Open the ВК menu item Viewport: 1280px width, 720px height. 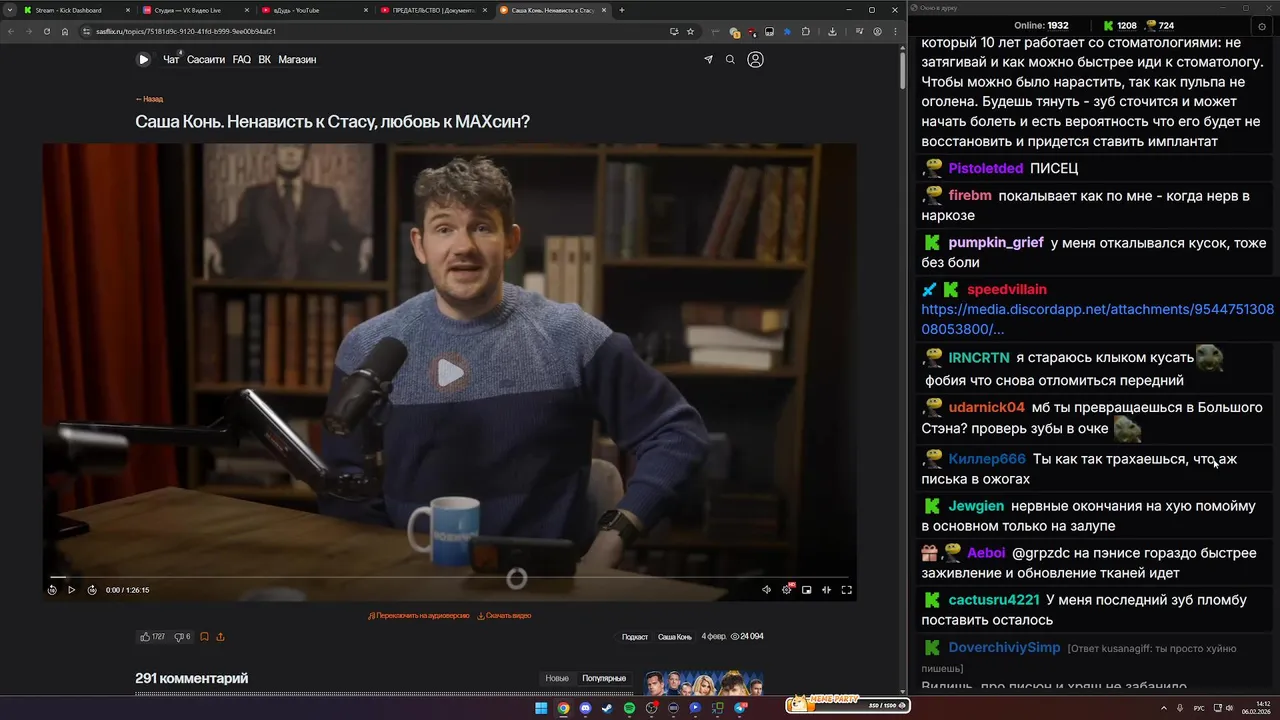coord(265,60)
